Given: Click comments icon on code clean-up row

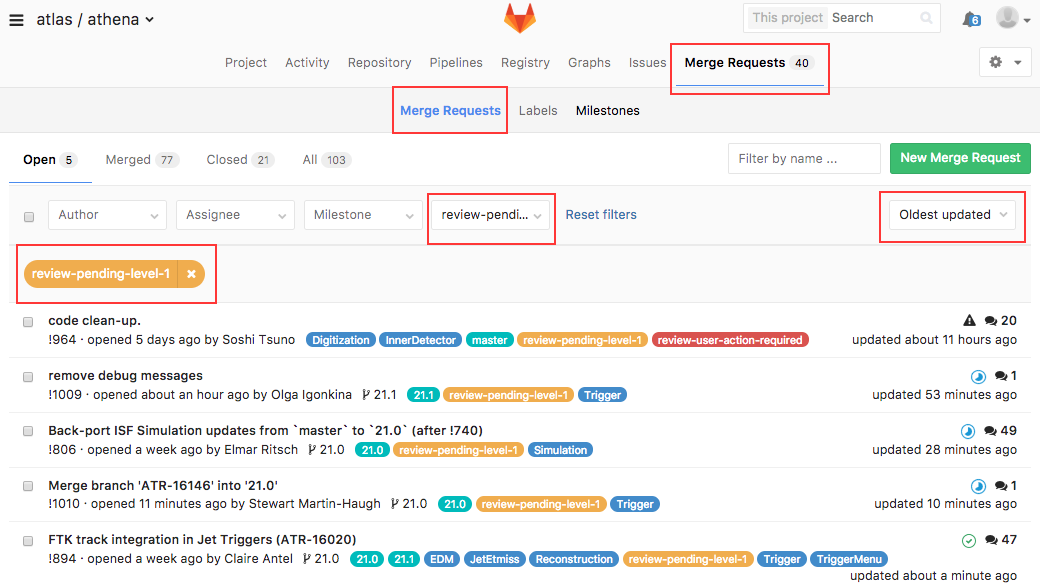Looking at the screenshot, I should pos(990,321).
